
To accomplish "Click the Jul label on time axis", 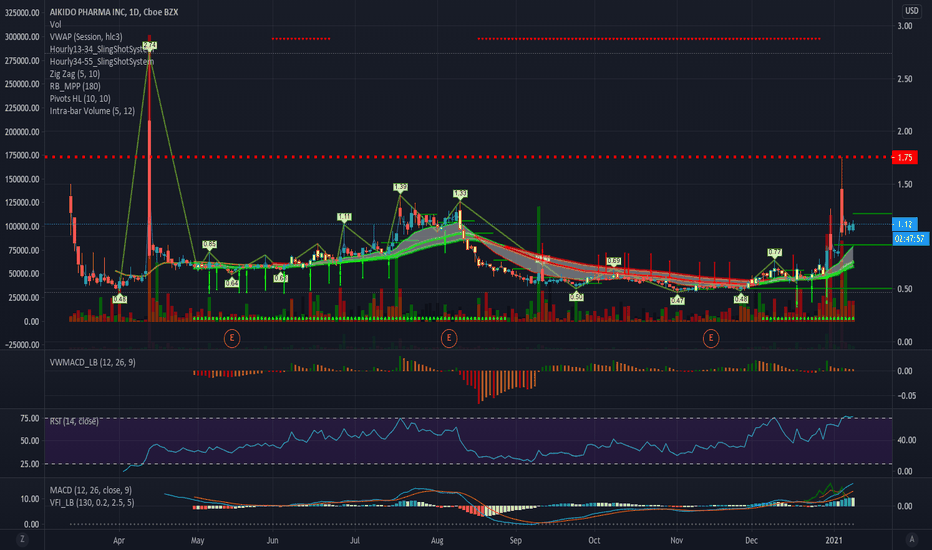I will click(355, 540).
